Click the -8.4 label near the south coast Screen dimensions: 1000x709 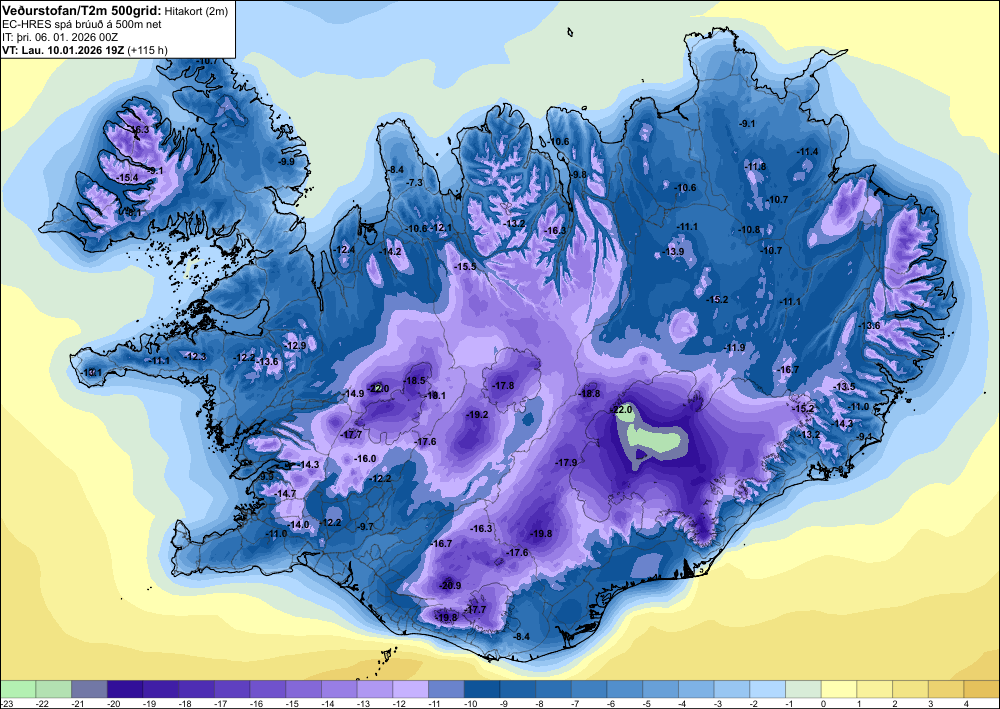(522, 636)
